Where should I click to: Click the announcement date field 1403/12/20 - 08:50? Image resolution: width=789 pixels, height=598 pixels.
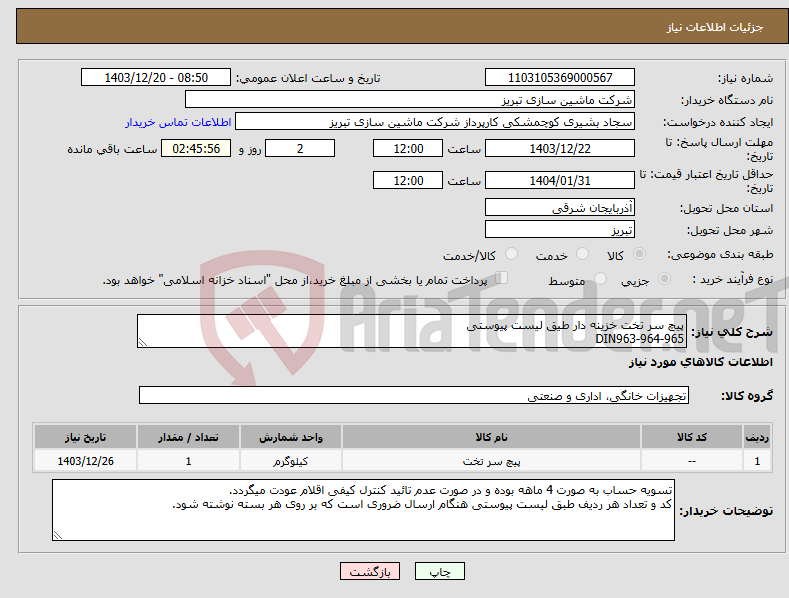[x=156, y=78]
